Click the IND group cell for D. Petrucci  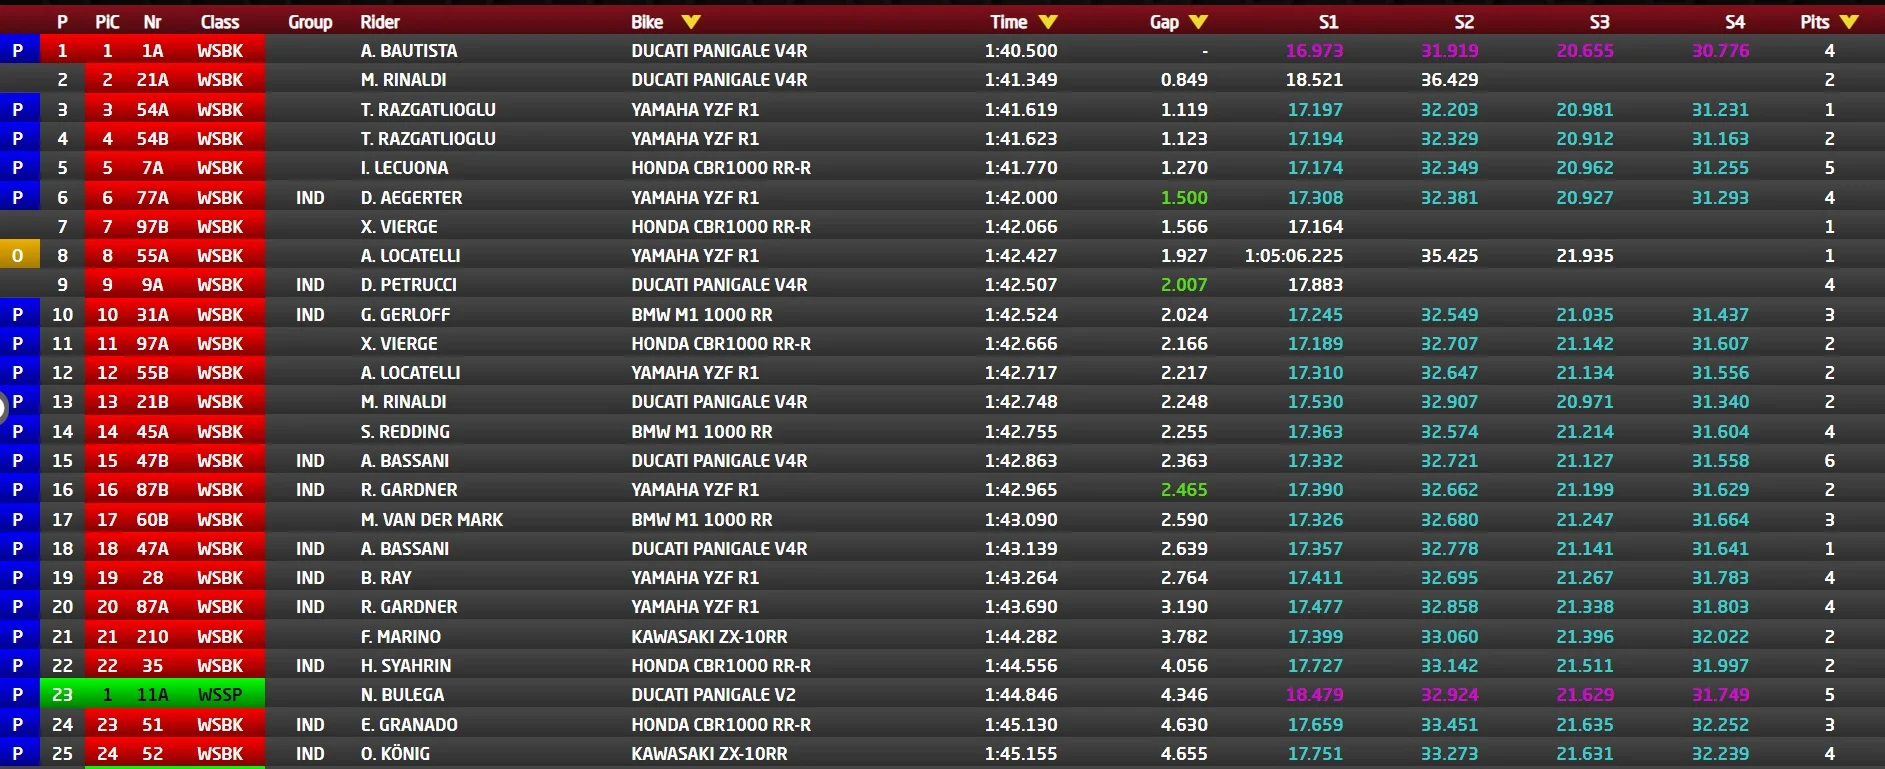310,285
